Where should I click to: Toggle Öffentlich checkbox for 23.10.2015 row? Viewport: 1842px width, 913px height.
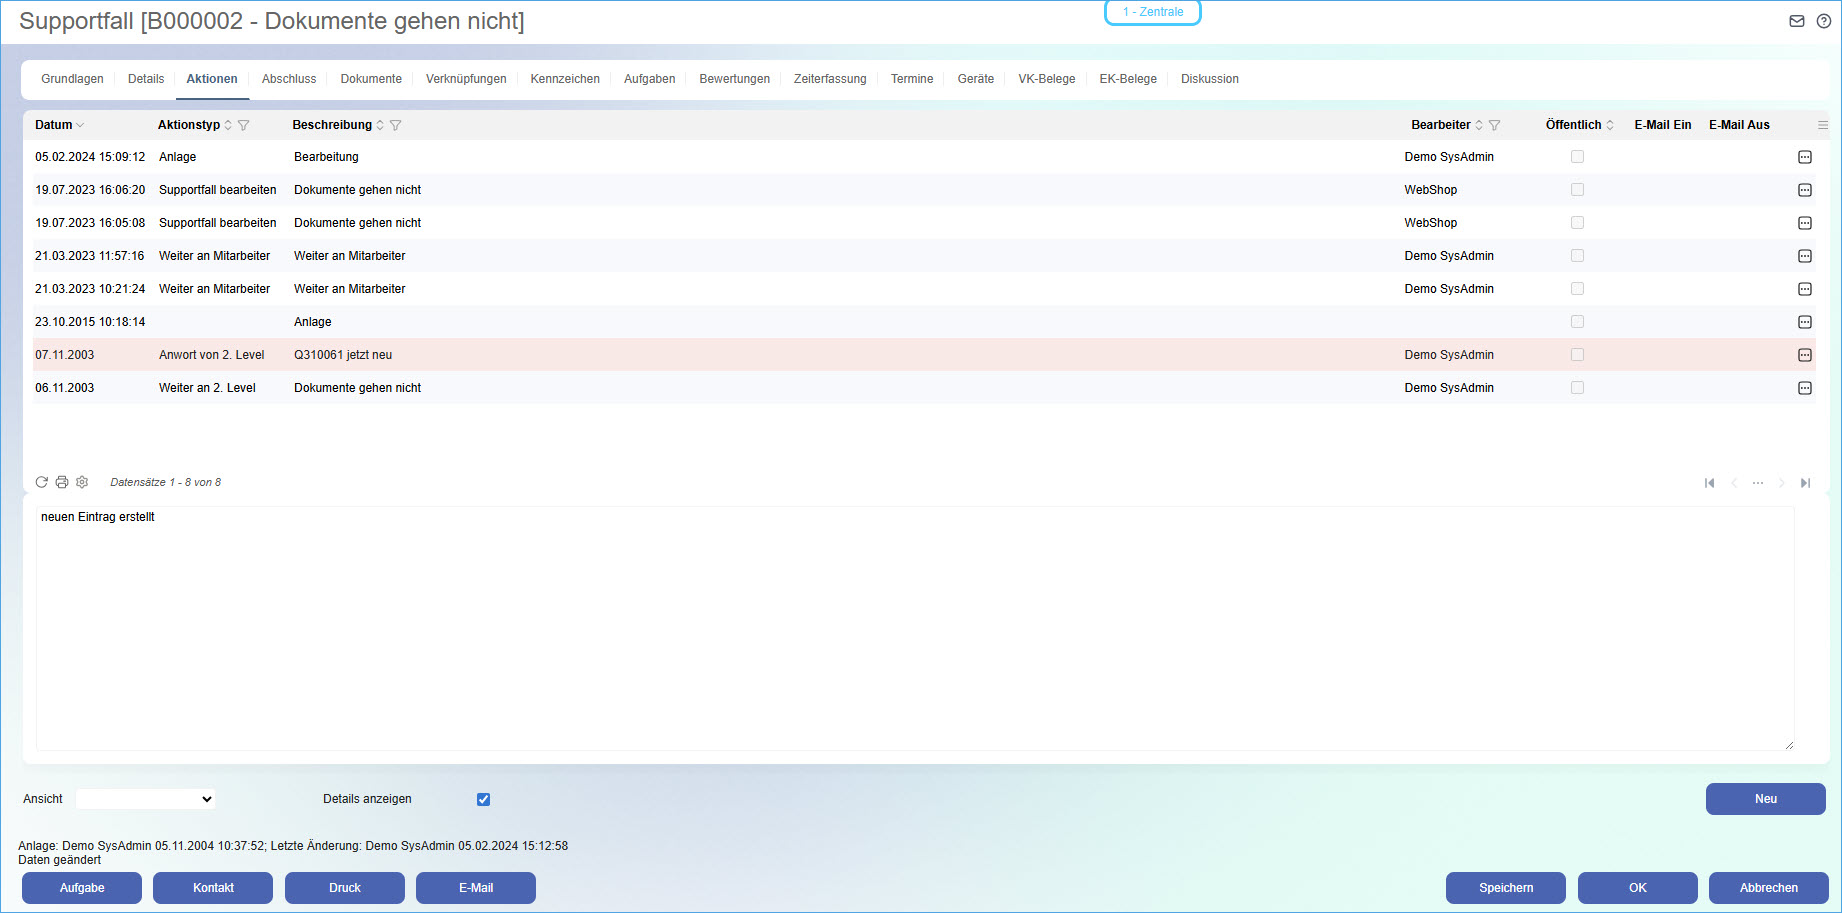tap(1578, 322)
